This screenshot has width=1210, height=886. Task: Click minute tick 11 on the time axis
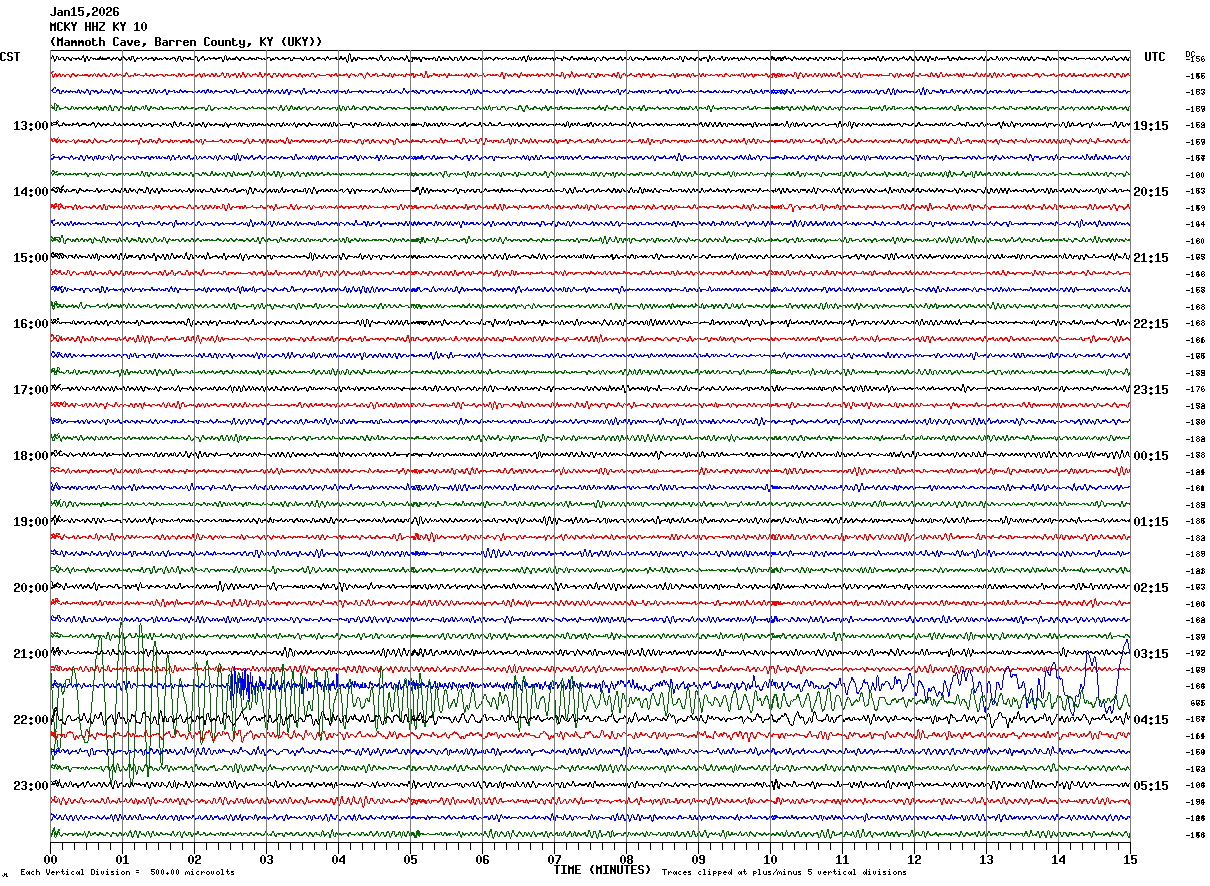point(842,859)
